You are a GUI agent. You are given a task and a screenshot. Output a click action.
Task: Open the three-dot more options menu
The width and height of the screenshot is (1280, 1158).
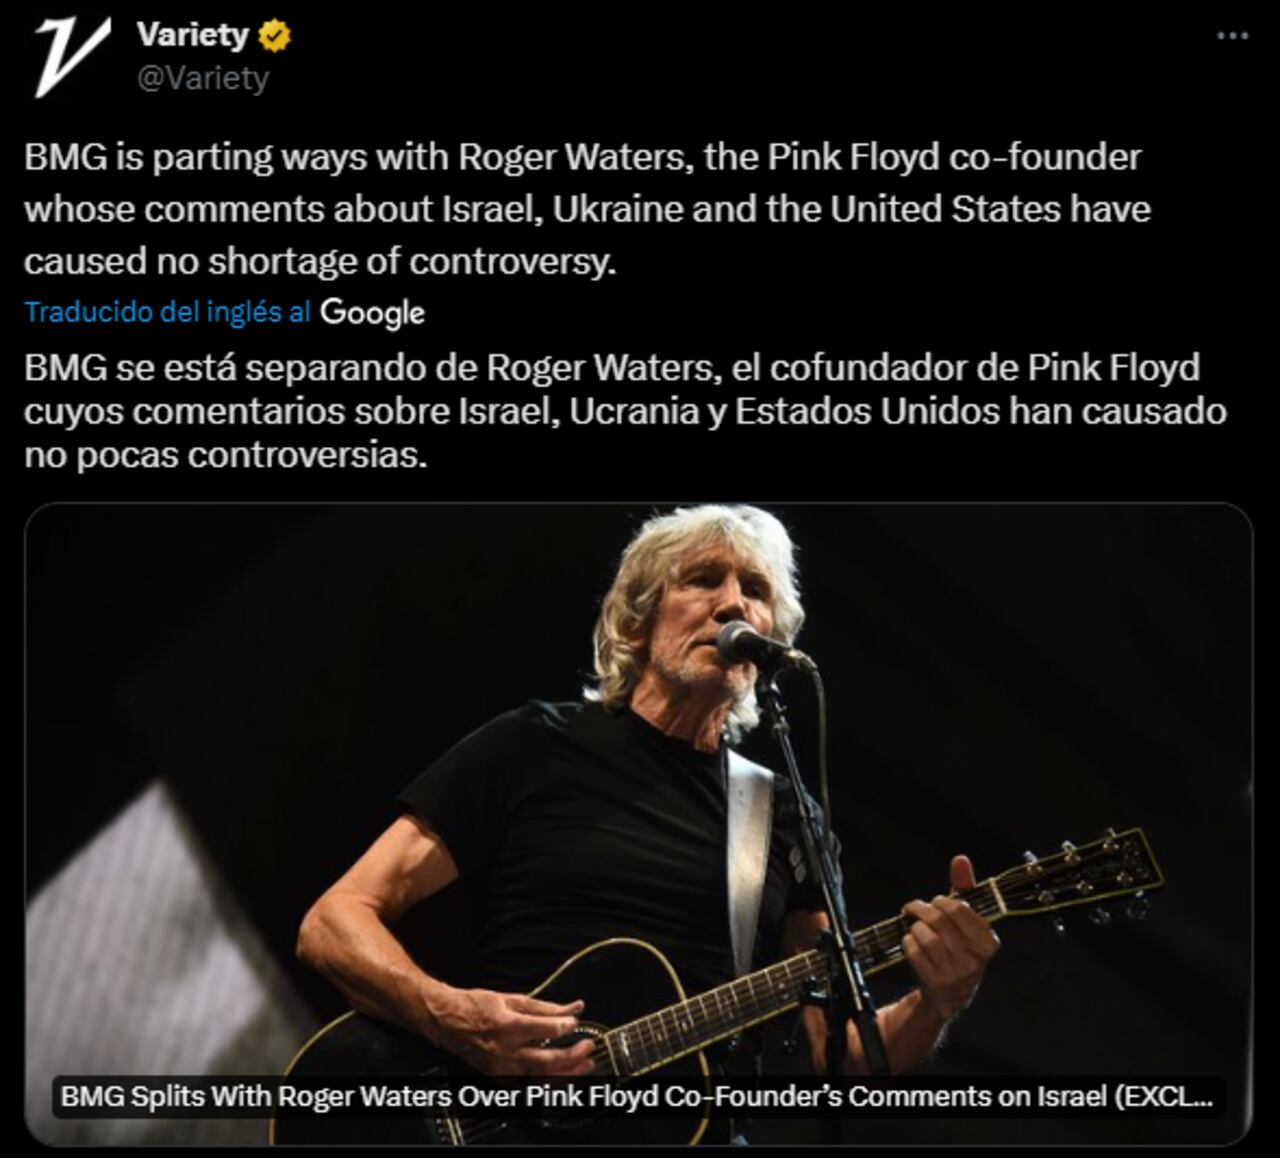click(1232, 36)
